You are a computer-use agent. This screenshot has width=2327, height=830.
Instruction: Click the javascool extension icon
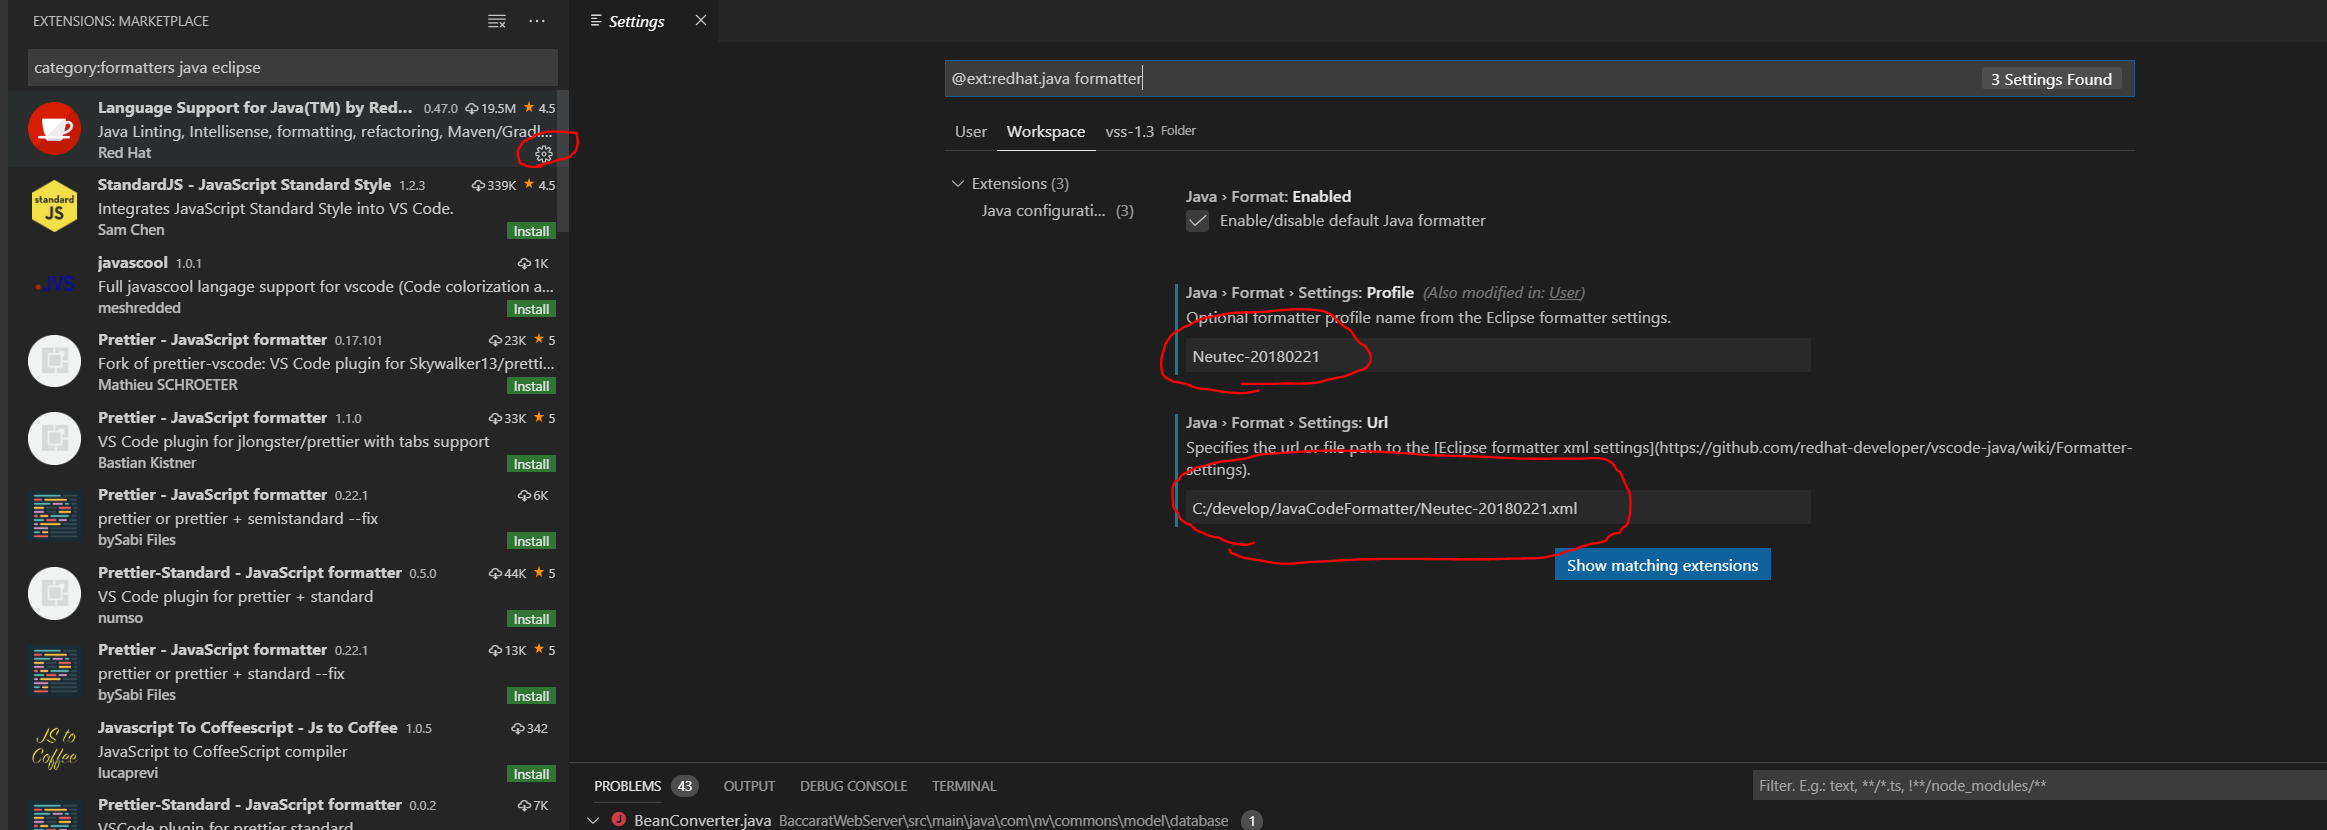click(54, 284)
